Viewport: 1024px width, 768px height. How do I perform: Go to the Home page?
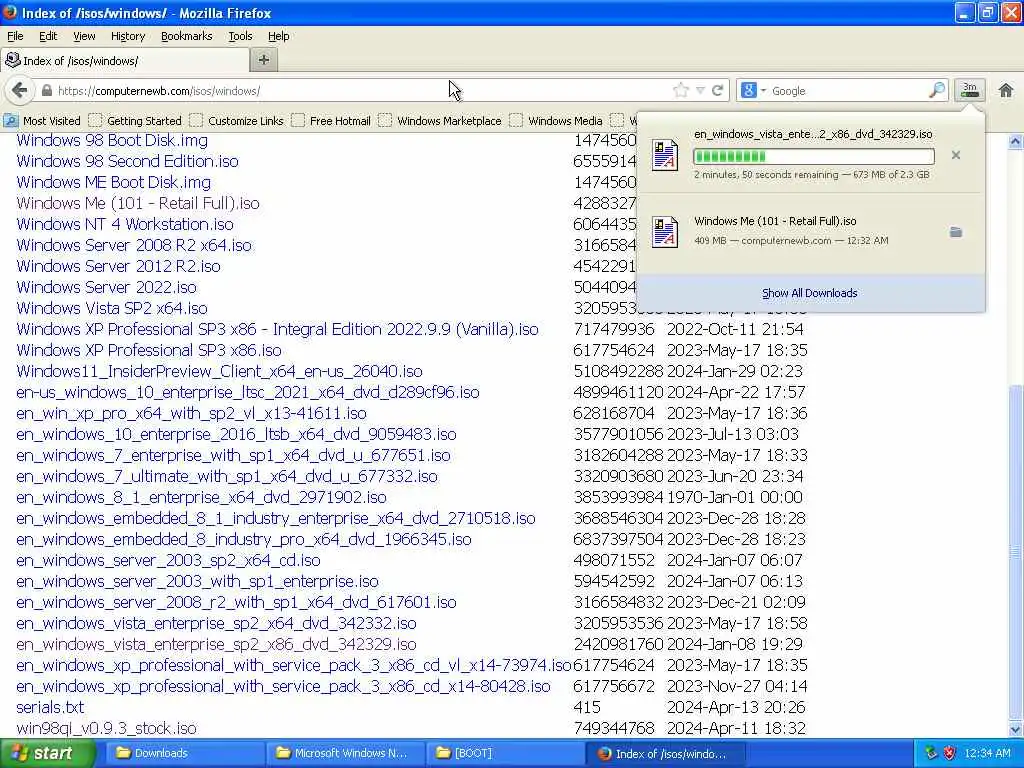coord(1006,90)
